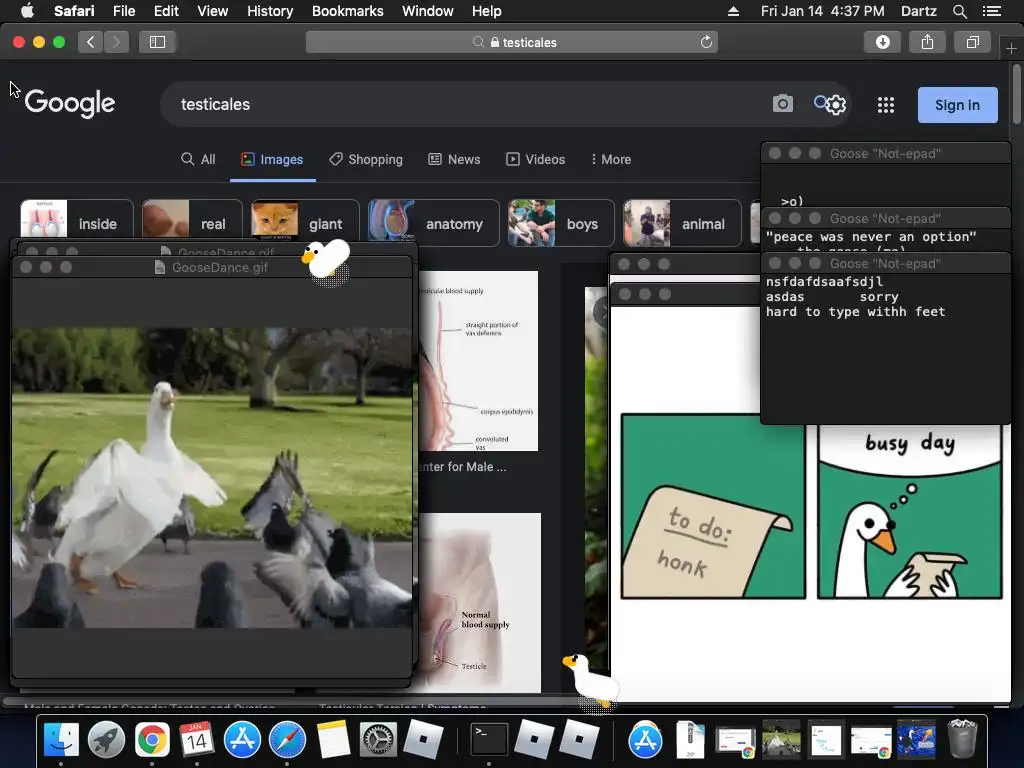Reload the page with the refresh icon
Screen dimensions: 1024x768
pyautogui.click(x=706, y=42)
